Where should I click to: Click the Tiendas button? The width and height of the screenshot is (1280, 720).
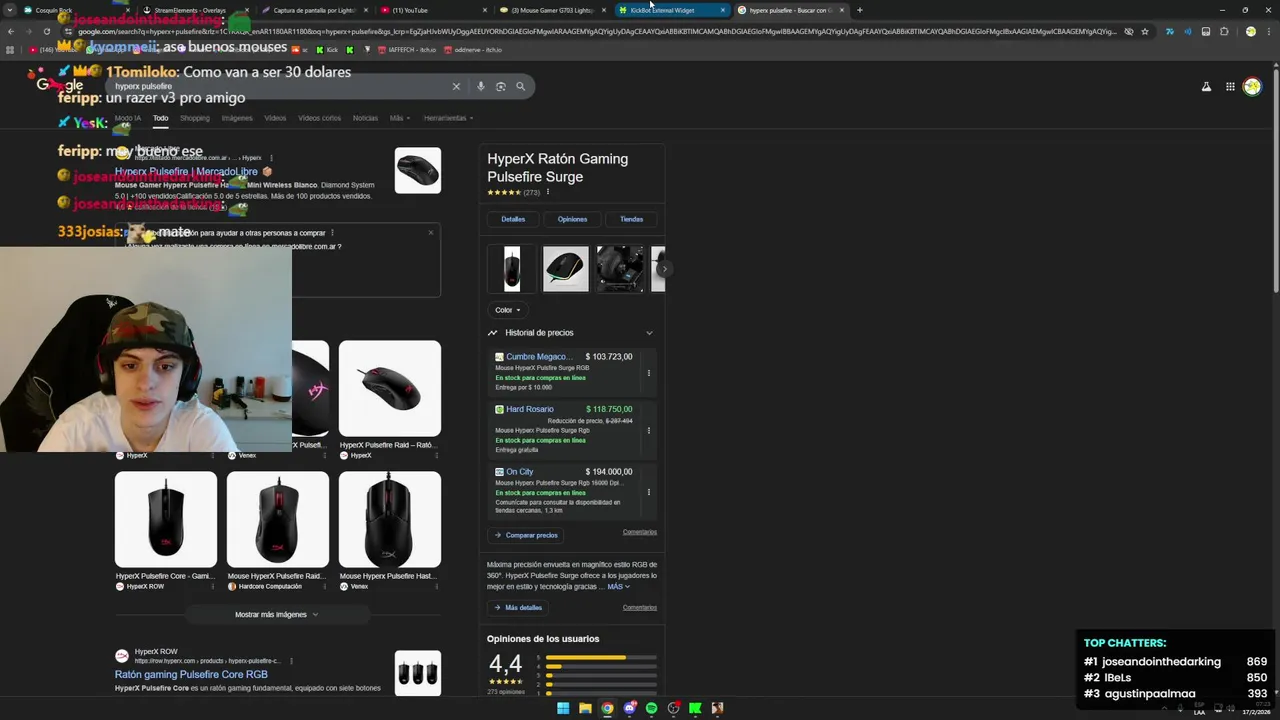[631, 219]
